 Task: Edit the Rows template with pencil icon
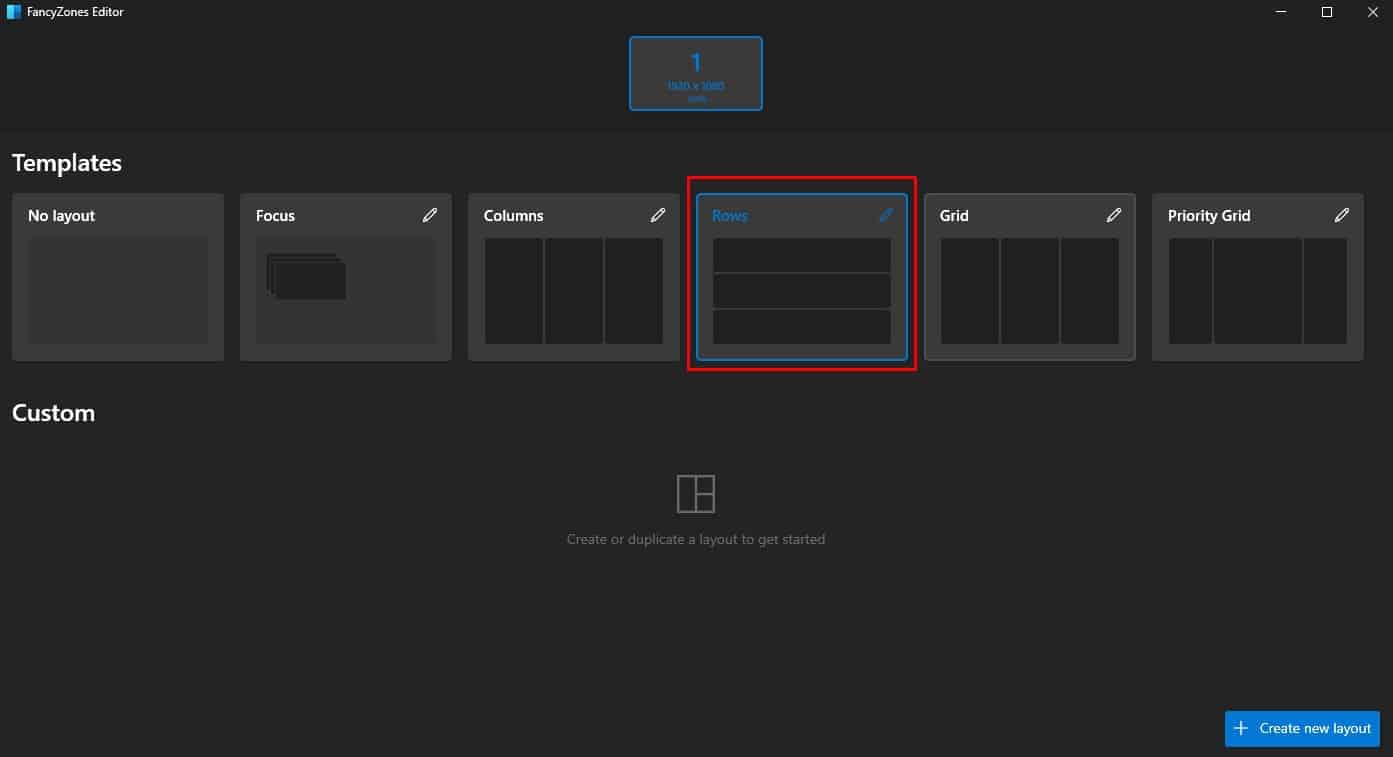click(886, 215)
